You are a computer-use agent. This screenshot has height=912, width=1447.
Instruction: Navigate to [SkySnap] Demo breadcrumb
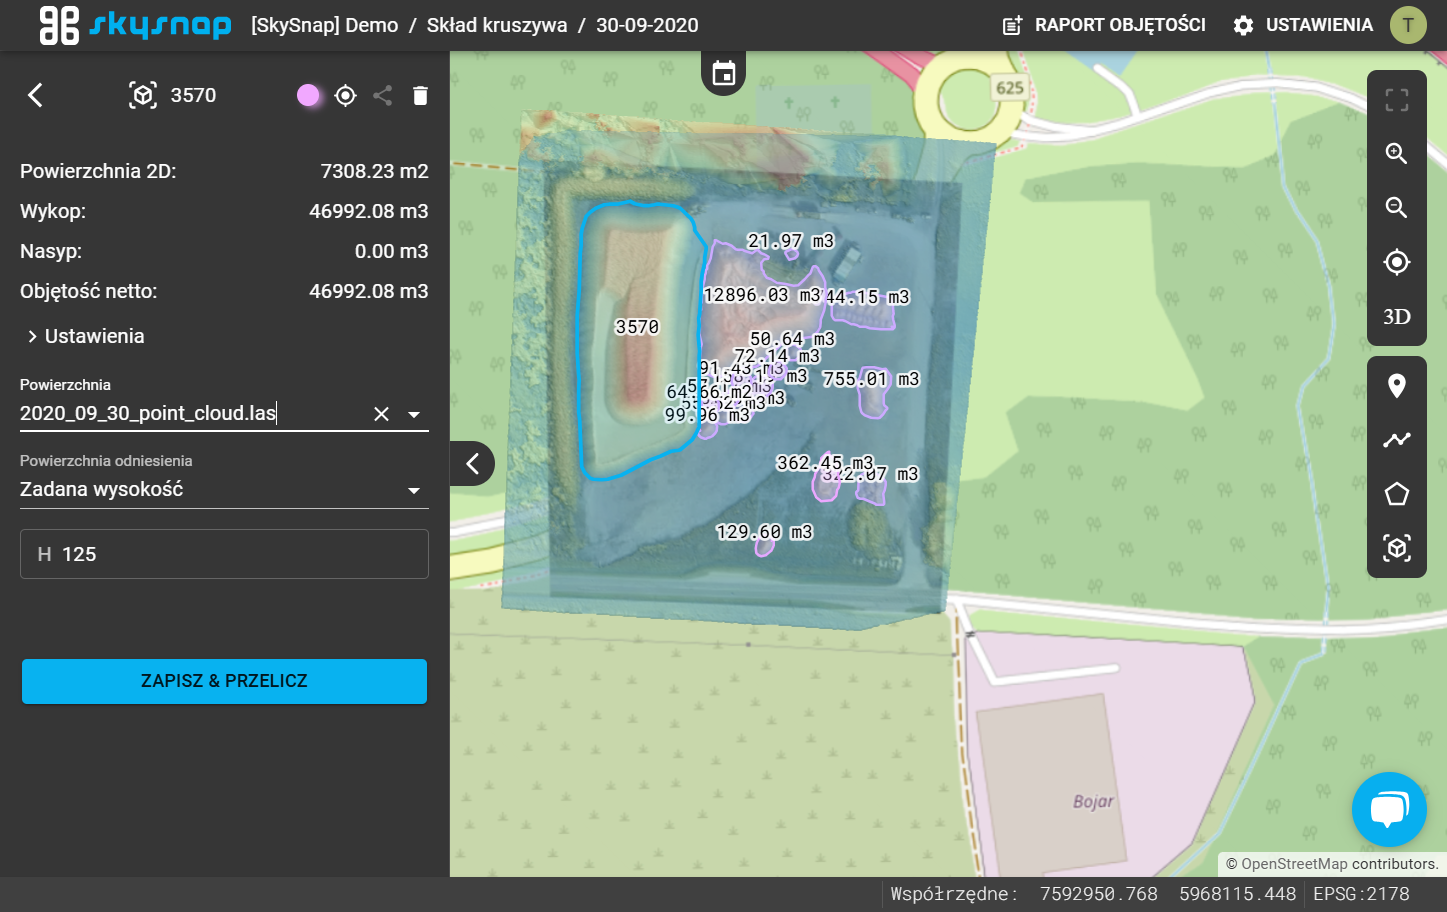(325, 25)
